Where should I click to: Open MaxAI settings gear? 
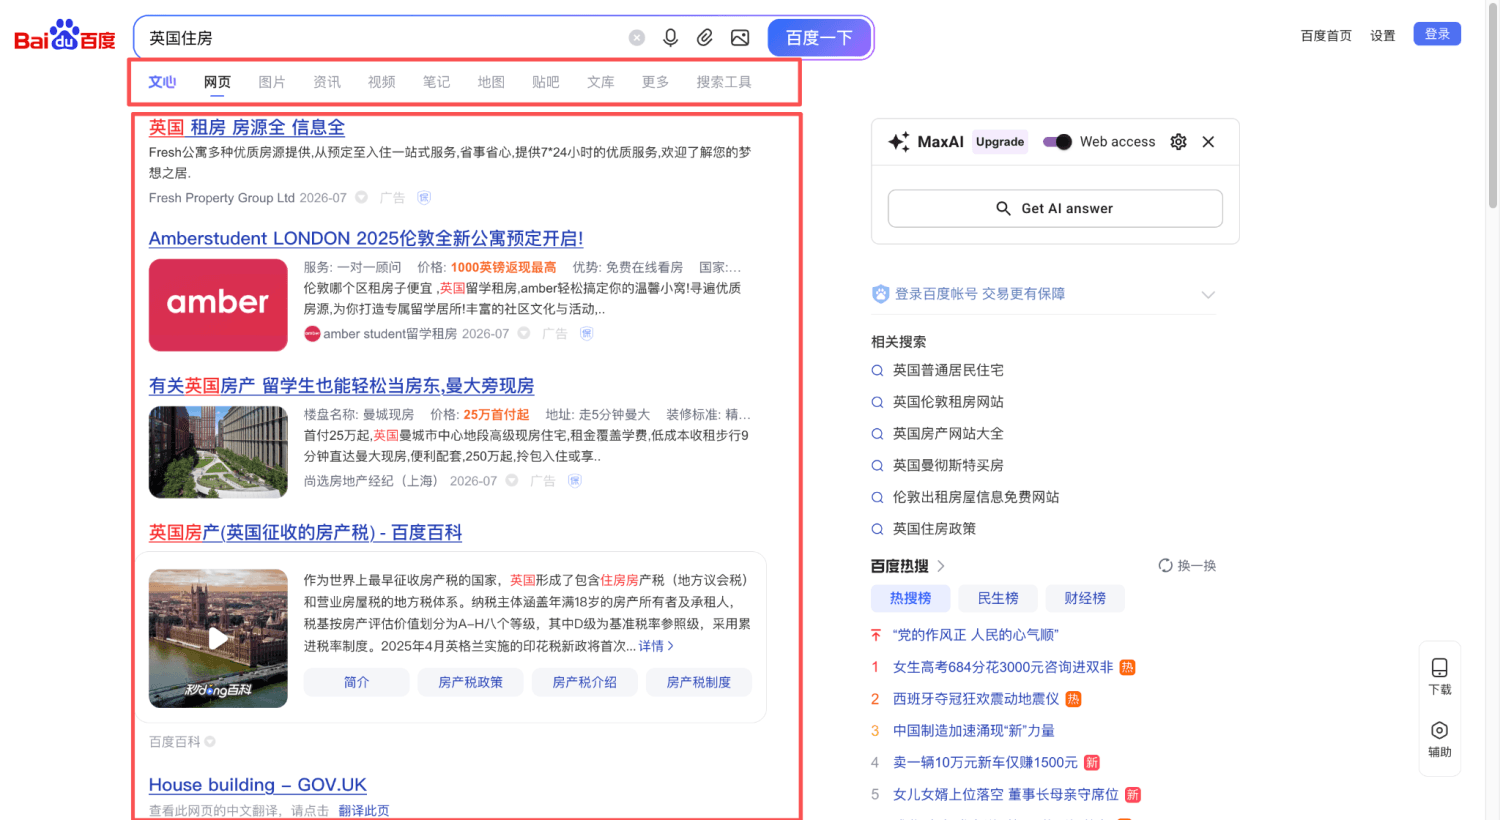[x=1179, y=142]
